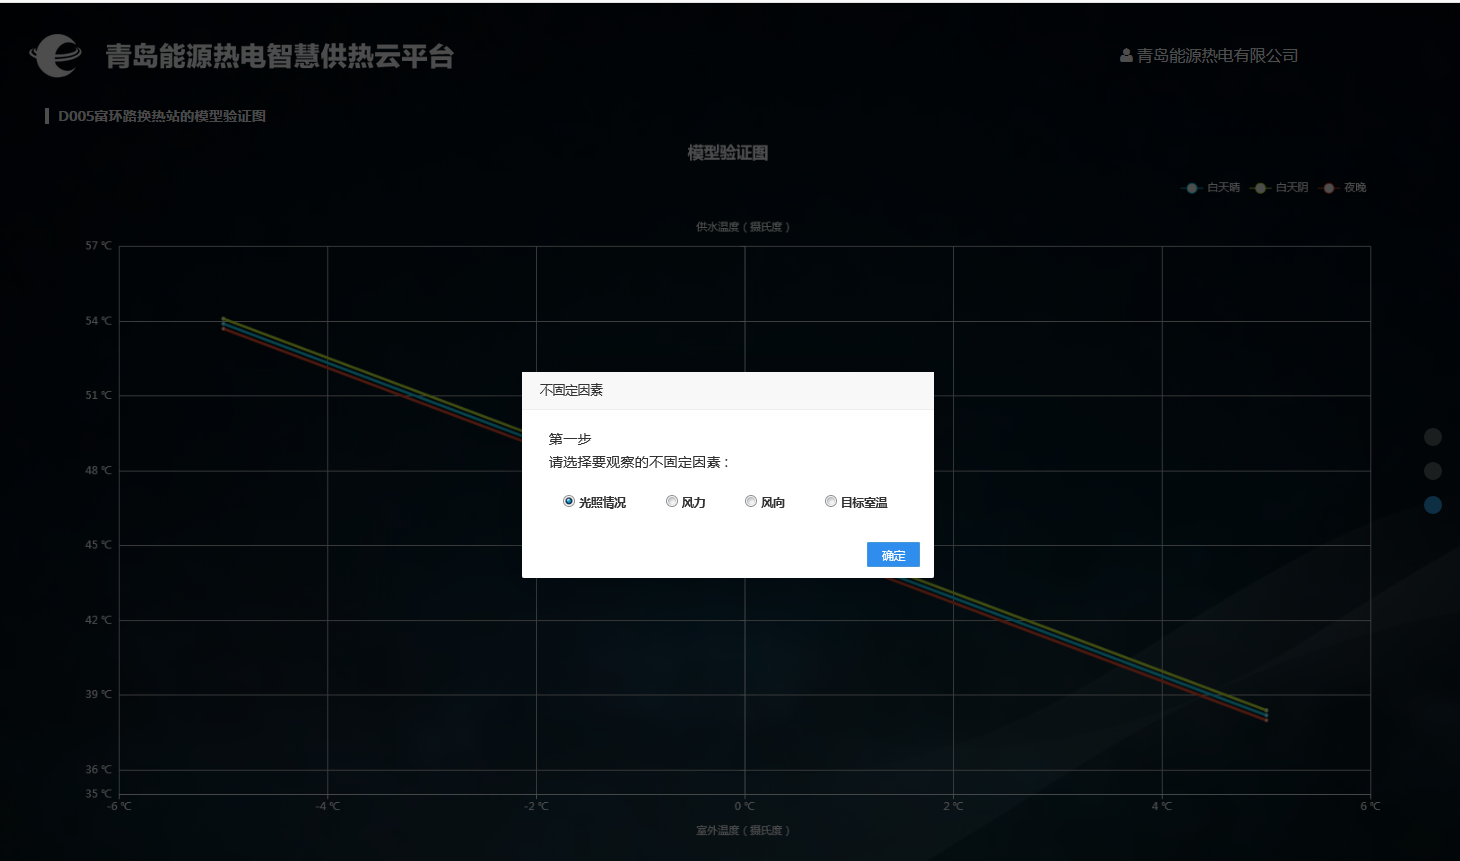Click the 模型验证图 chart title

pyautogui.click(x=727, y=153)
